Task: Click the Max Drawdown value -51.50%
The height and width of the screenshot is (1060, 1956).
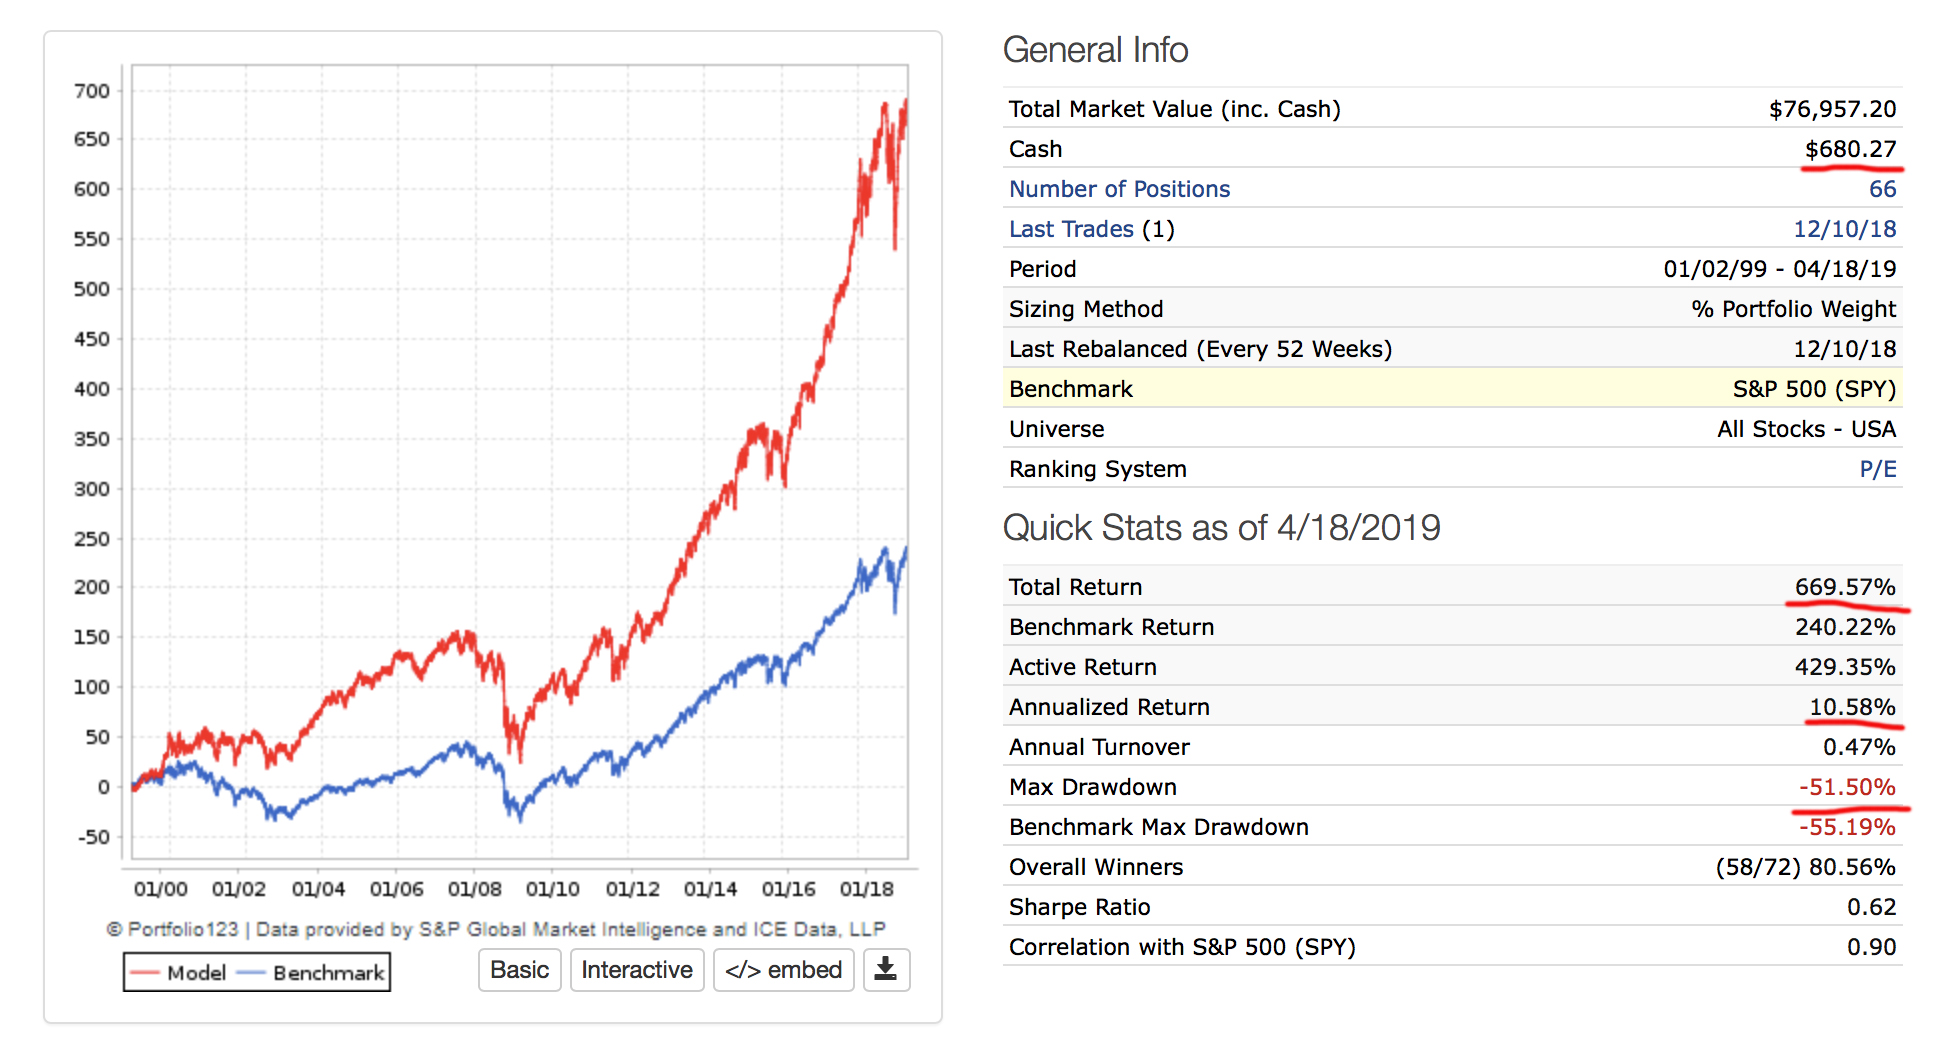Action: (x=1846, y=787)
